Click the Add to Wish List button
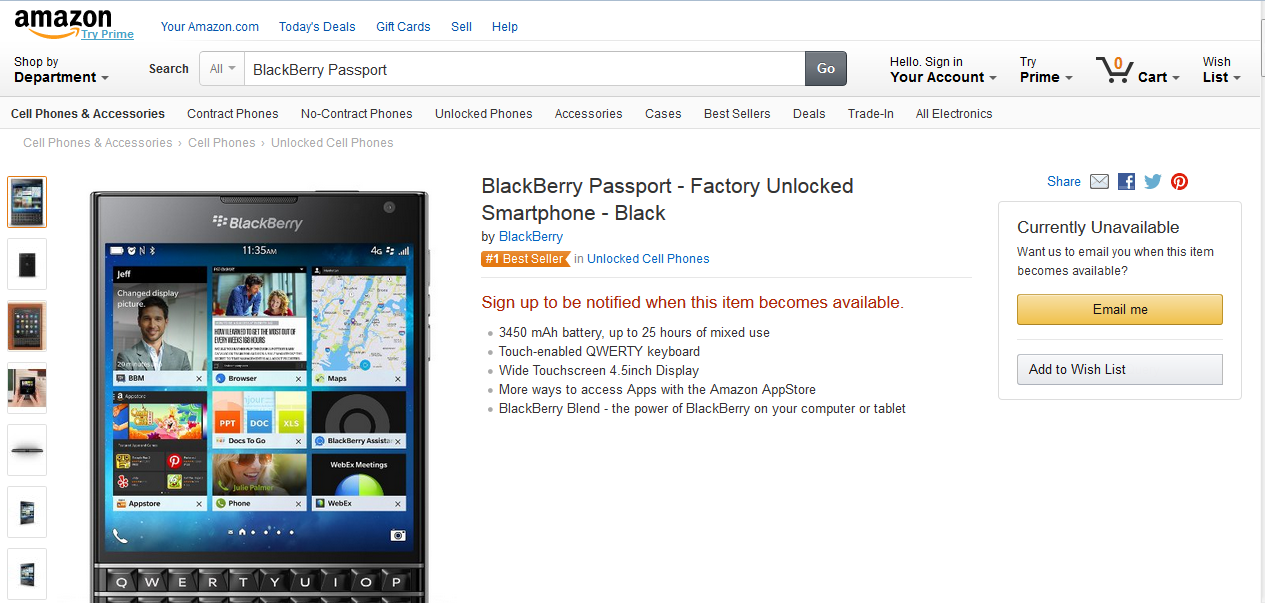1265x603 pixels. (x=1120, y=369)
